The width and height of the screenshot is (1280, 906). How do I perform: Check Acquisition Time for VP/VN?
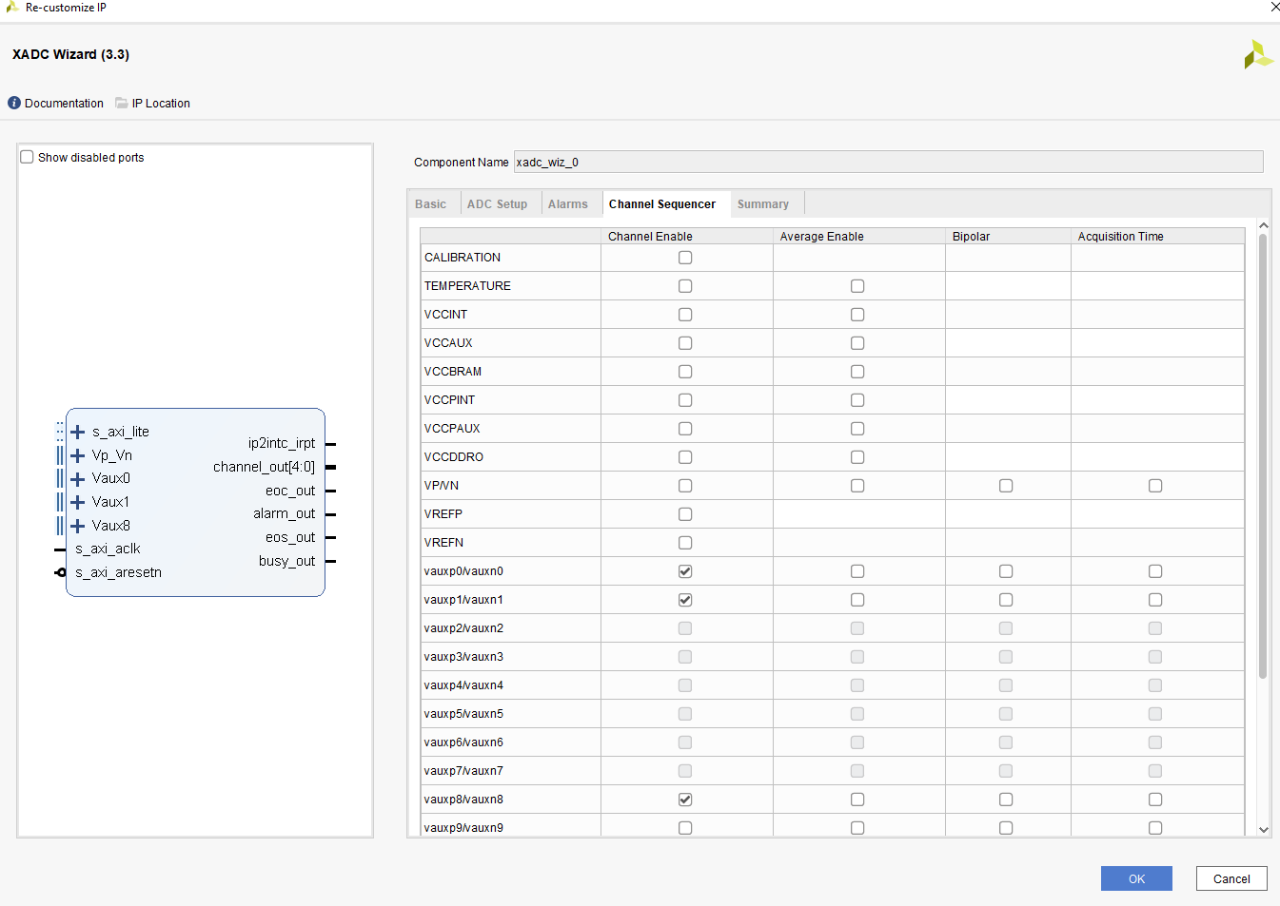point(1155,486)
